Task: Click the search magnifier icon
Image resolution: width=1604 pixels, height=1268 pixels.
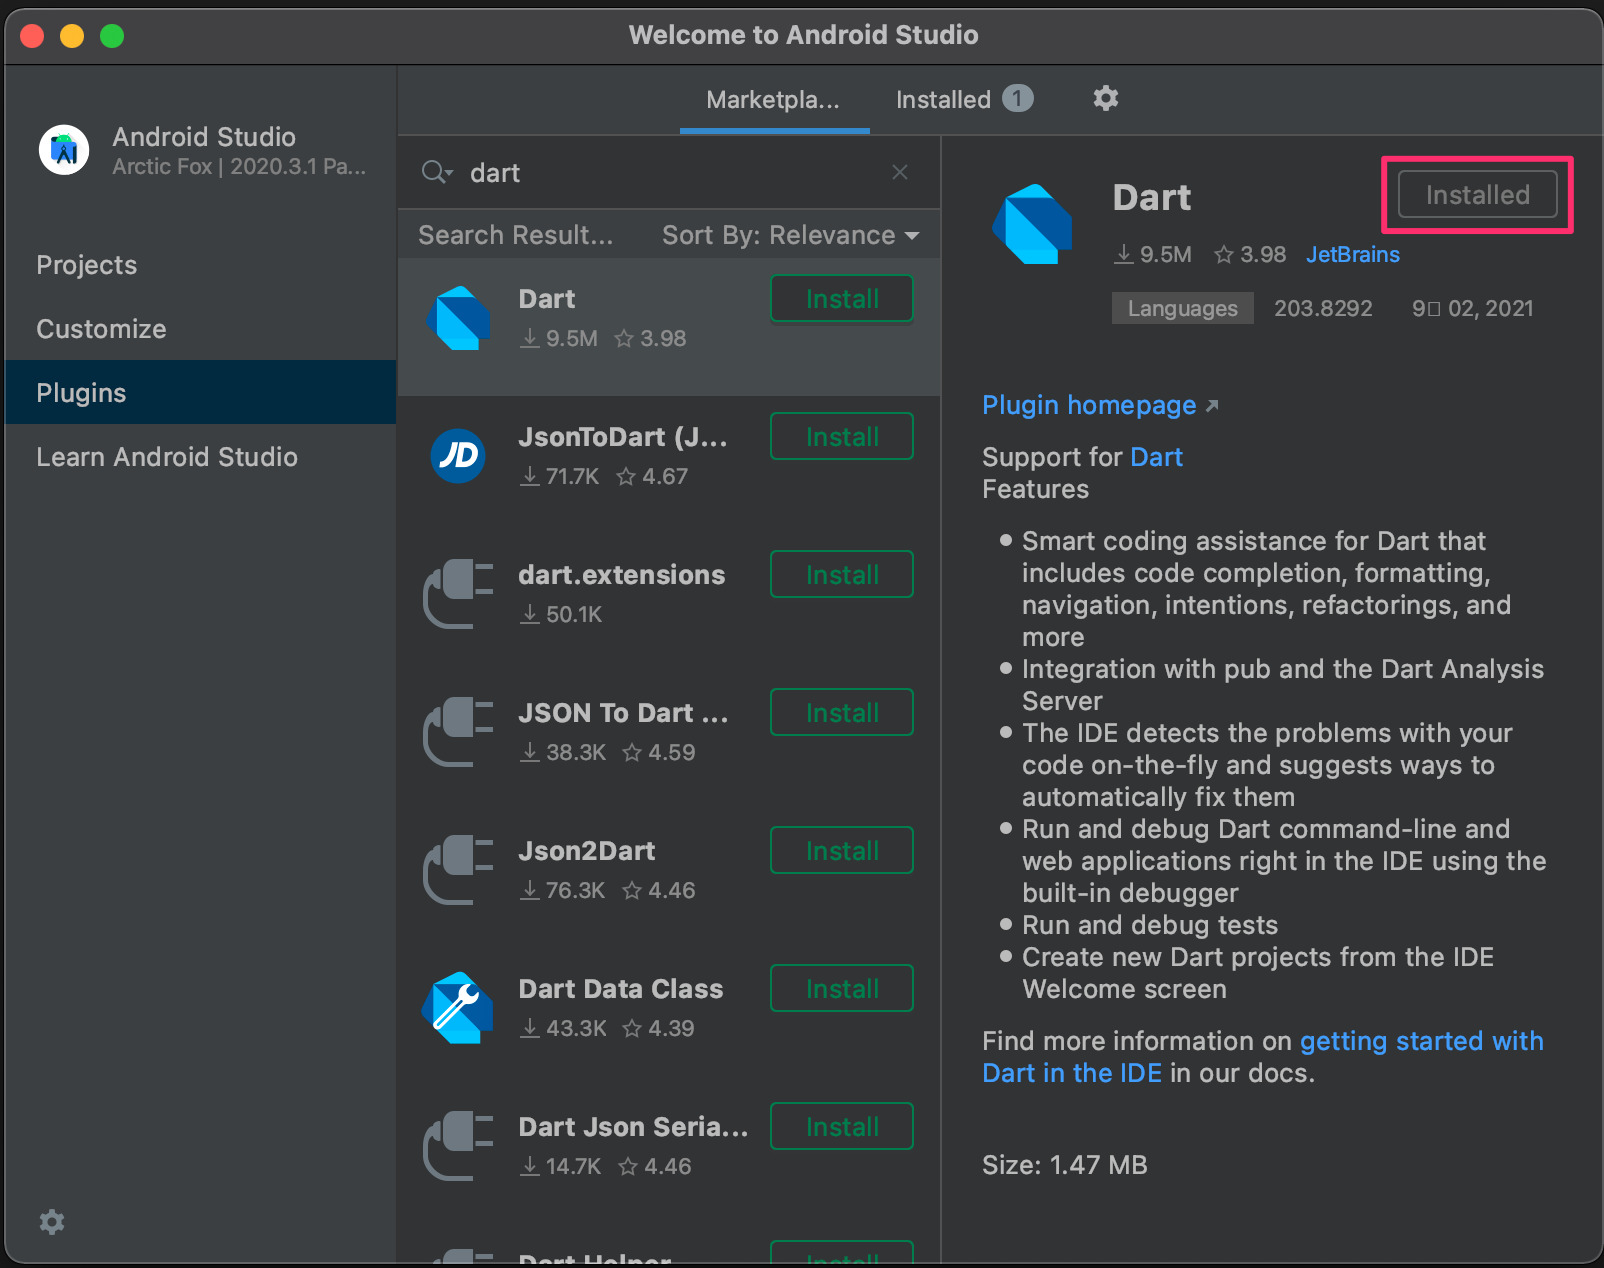Action: point(436,172)
